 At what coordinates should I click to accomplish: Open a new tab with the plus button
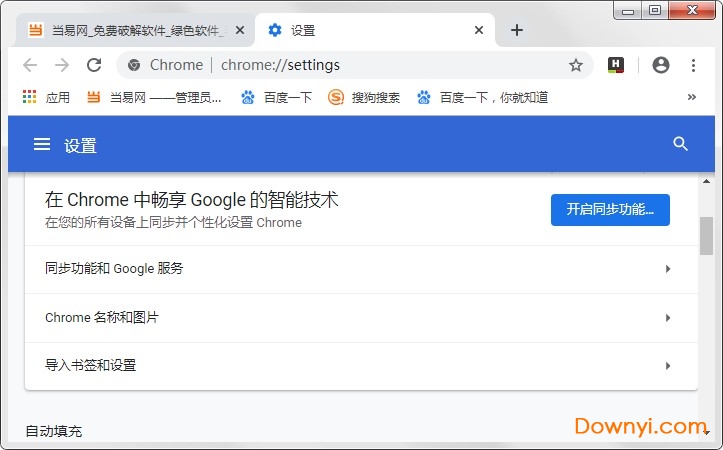(516, 30)
